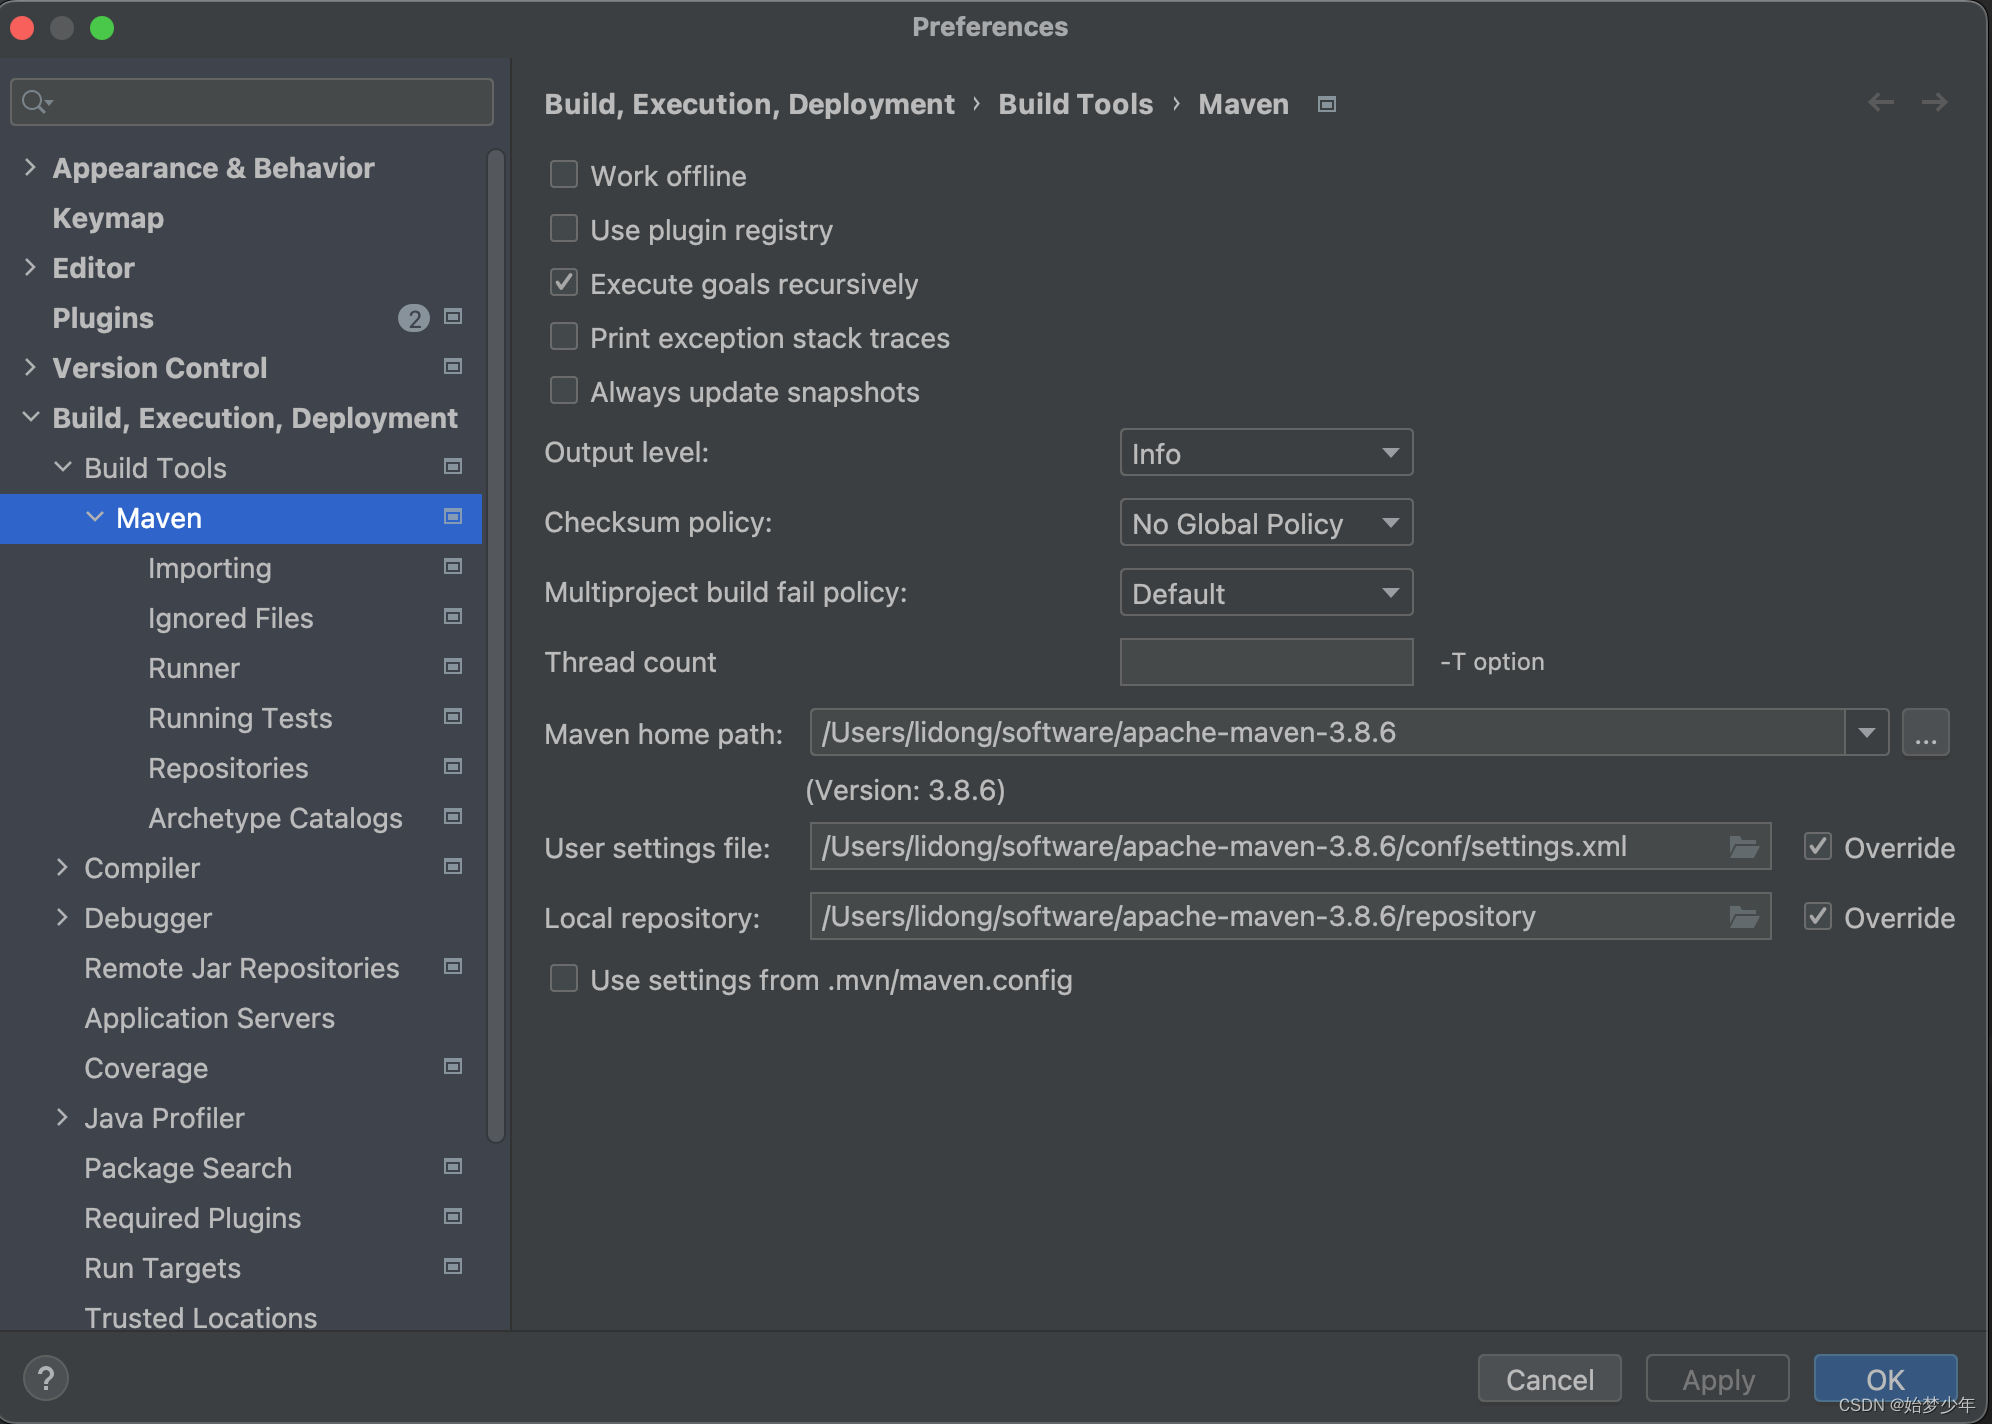This screenshot has height=1424, width=1992.
Task: Open the Runner settings page
Action: [194, 668]
